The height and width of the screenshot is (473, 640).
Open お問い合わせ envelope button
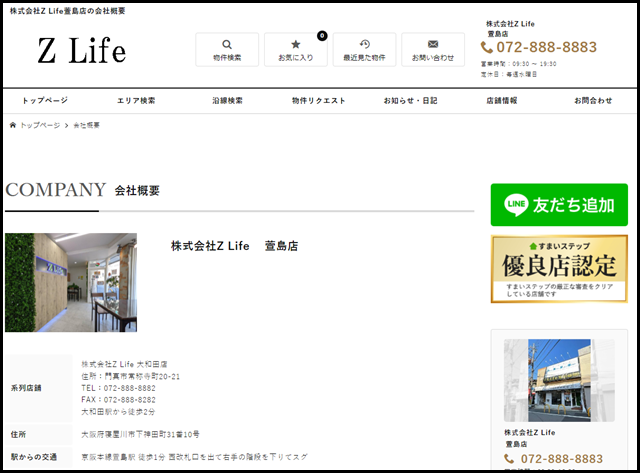[x=433, y=49]
